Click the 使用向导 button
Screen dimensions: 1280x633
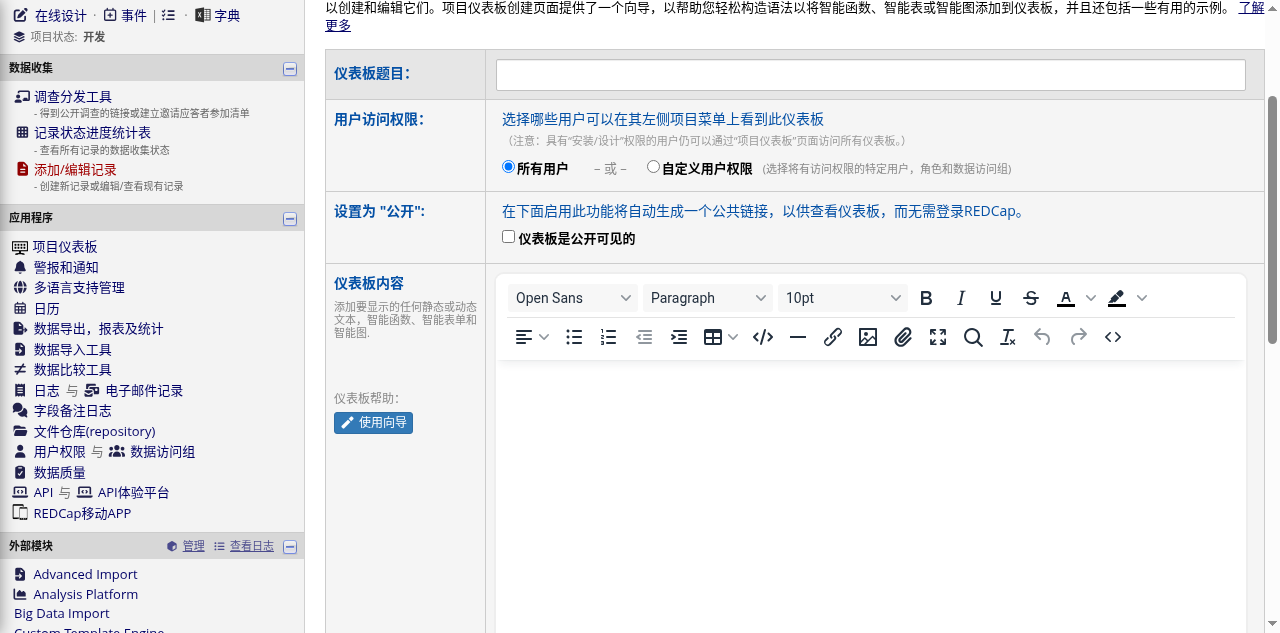(x=373, y=423)
